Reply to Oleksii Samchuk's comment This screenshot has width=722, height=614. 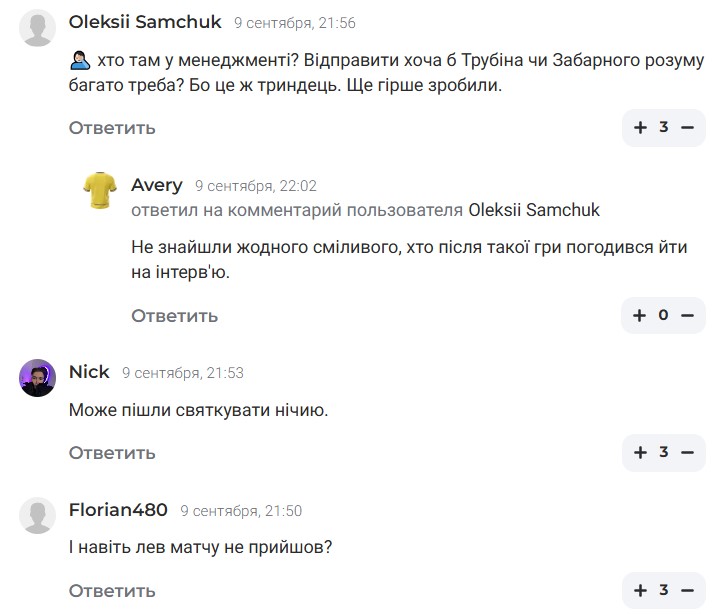tap(112, 128)
